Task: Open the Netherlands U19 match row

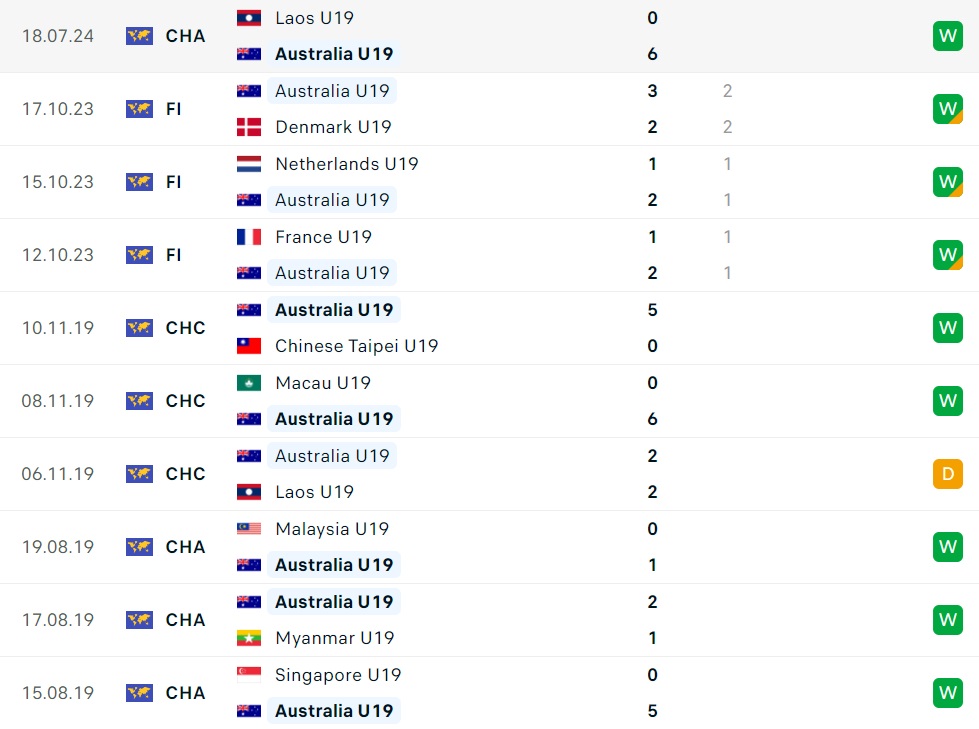Action: [345, 163]
